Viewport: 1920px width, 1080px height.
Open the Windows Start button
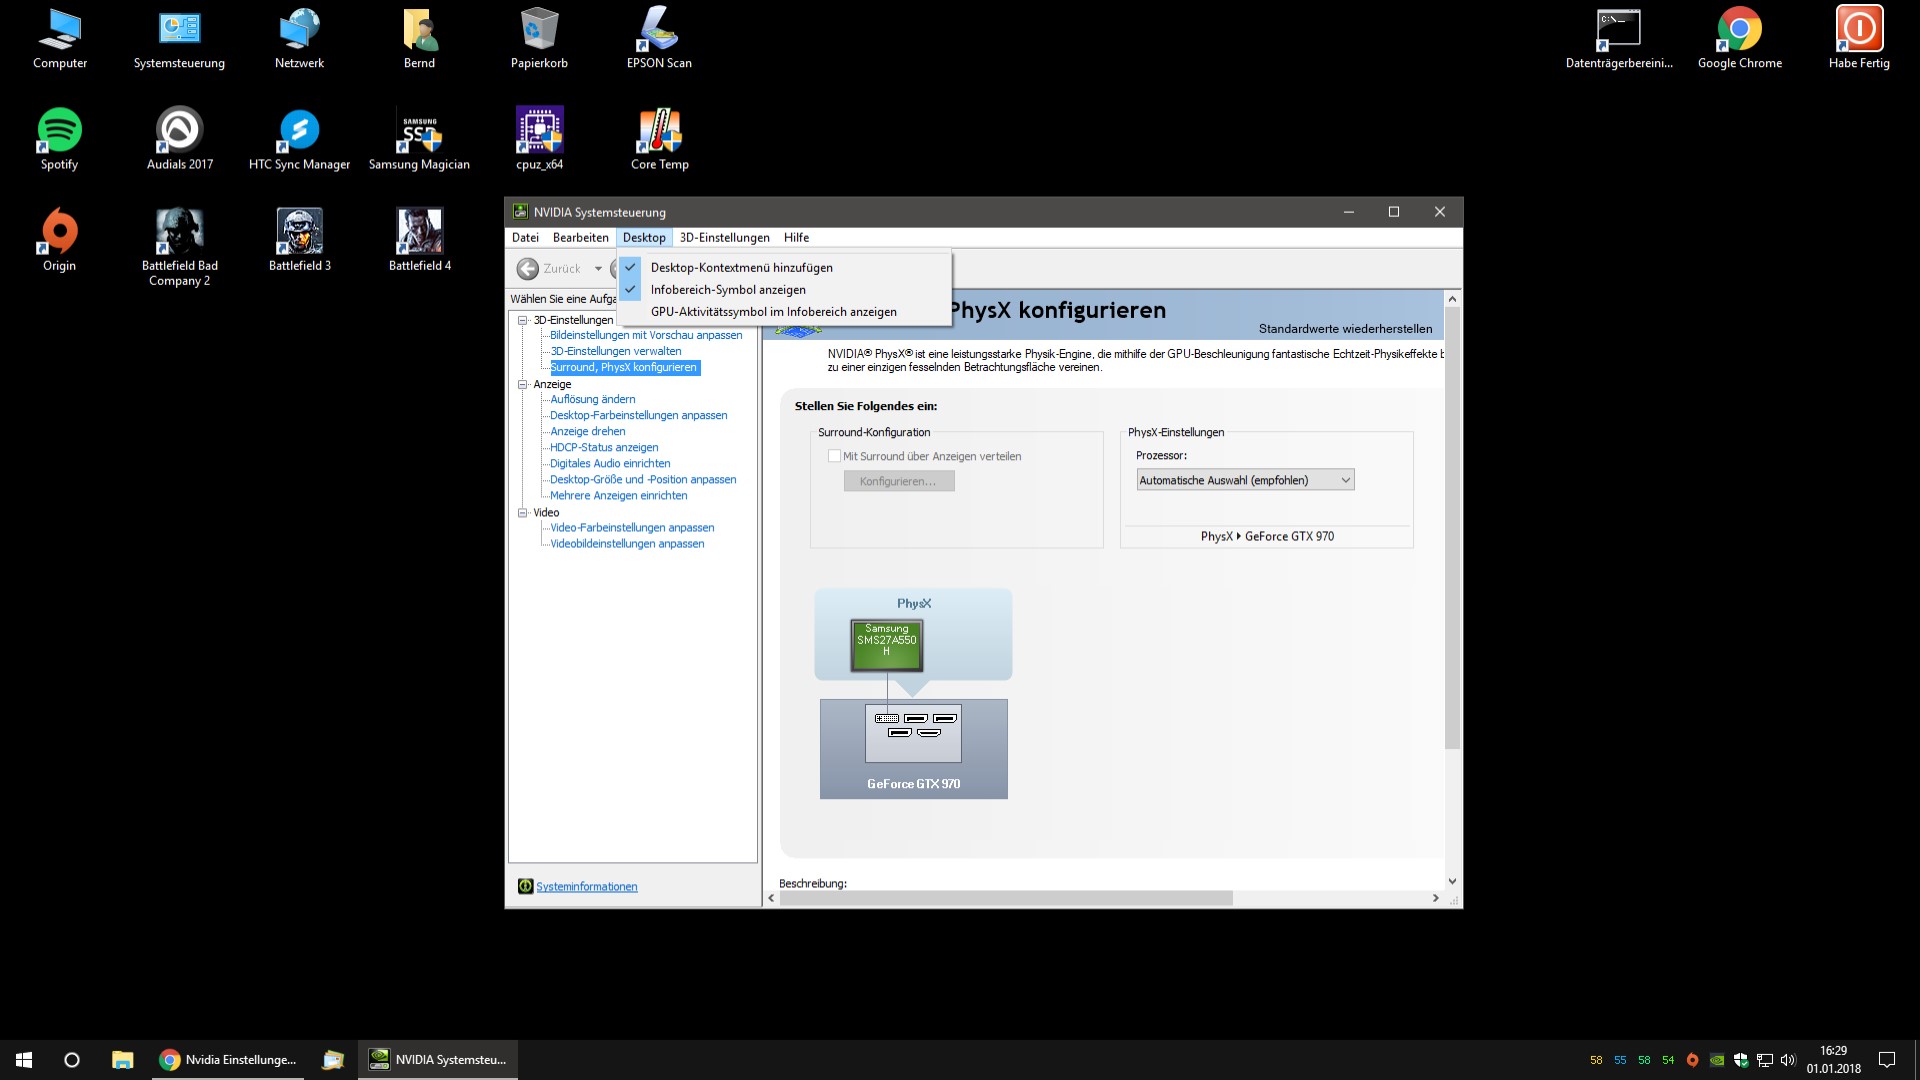click(x=24, y=1060)
